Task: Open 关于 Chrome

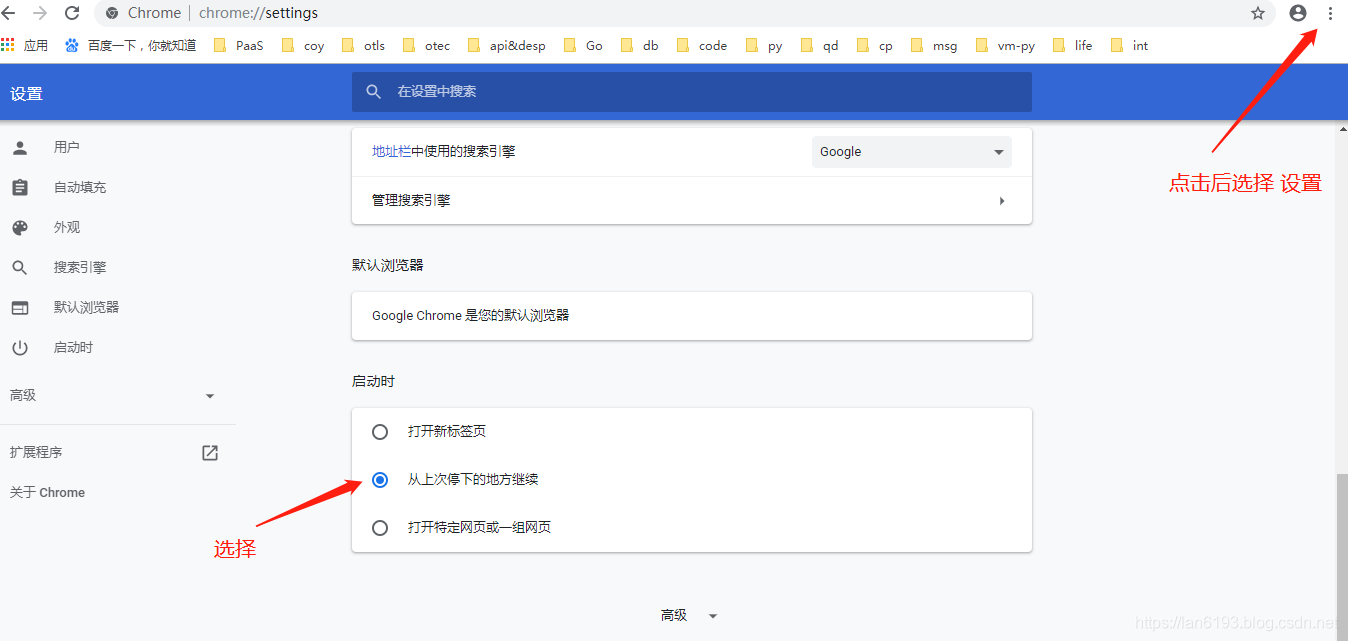Action: (x=47, y=492)
